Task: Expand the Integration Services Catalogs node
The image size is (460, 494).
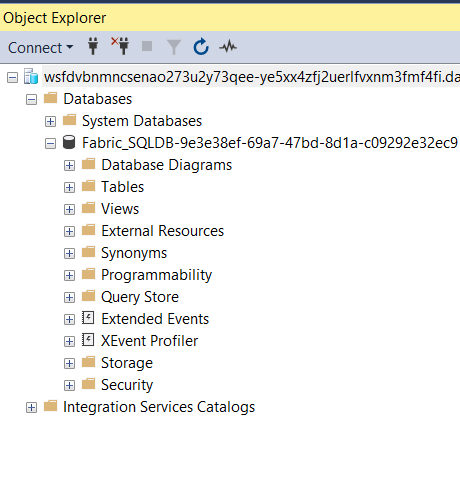Action: tap(31, 407)
